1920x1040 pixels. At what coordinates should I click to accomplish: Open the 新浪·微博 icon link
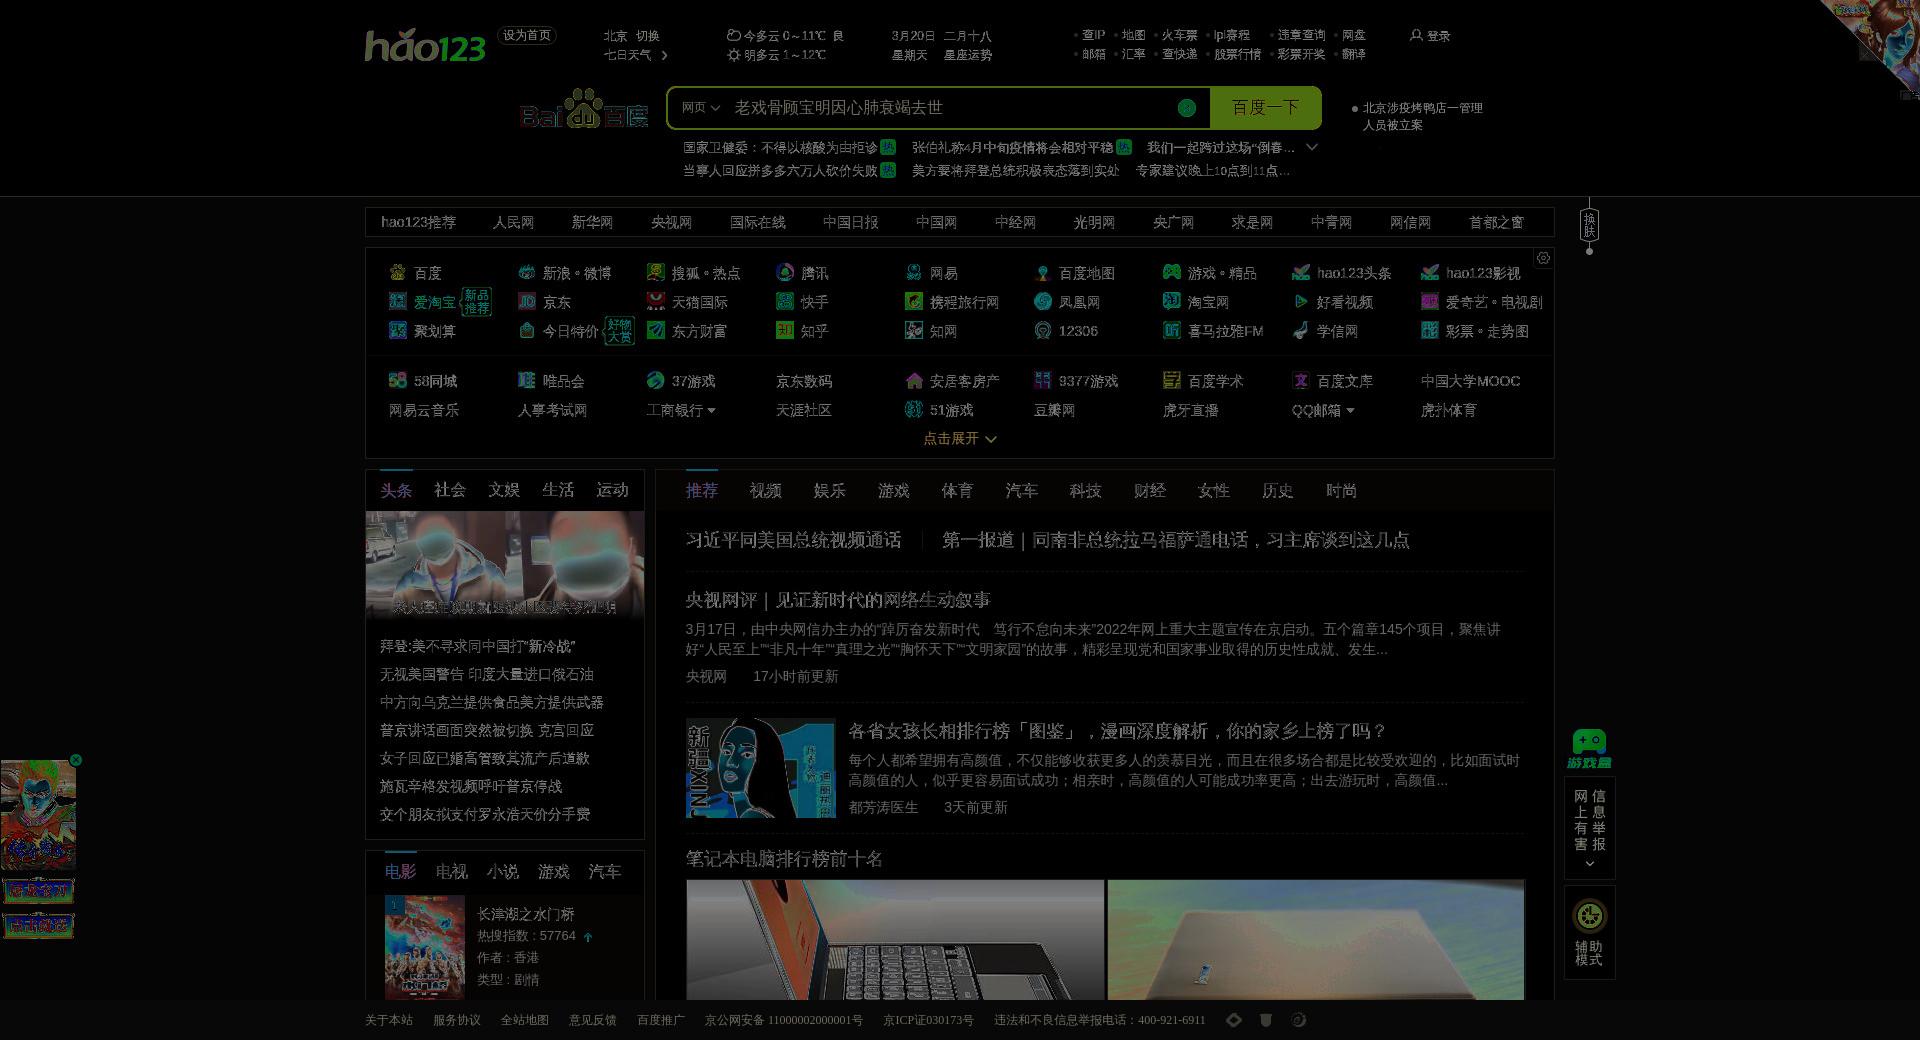point(526,272)
